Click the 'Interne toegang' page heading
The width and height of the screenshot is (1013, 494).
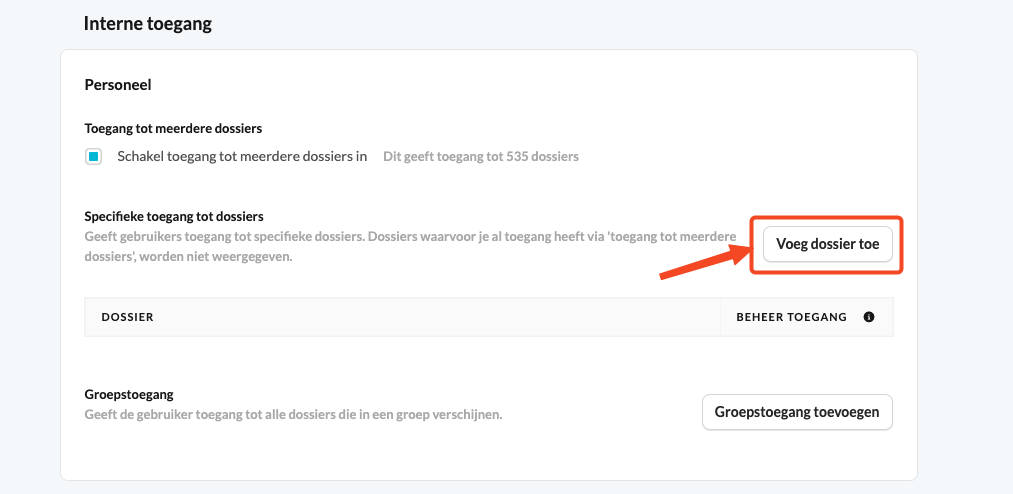click(x=148, y=25)
